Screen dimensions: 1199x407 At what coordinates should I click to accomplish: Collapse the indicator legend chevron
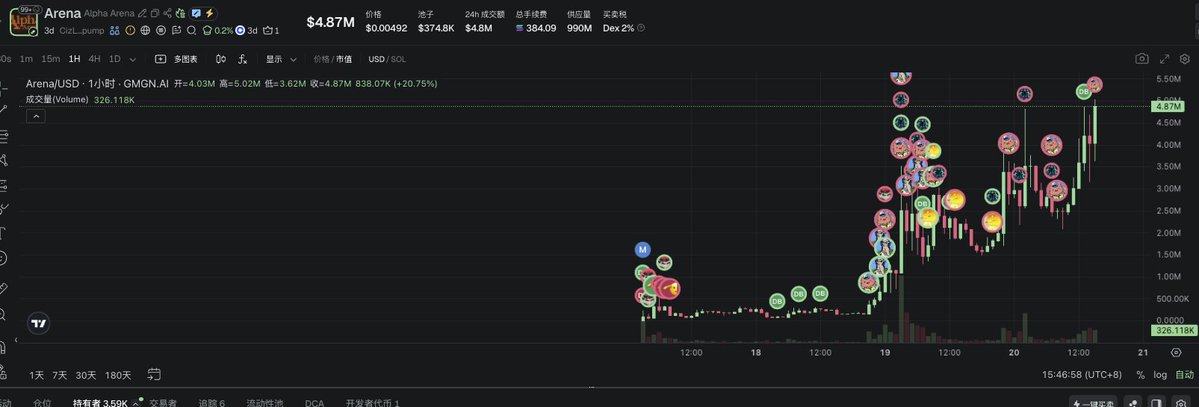[x=35, y=116]
